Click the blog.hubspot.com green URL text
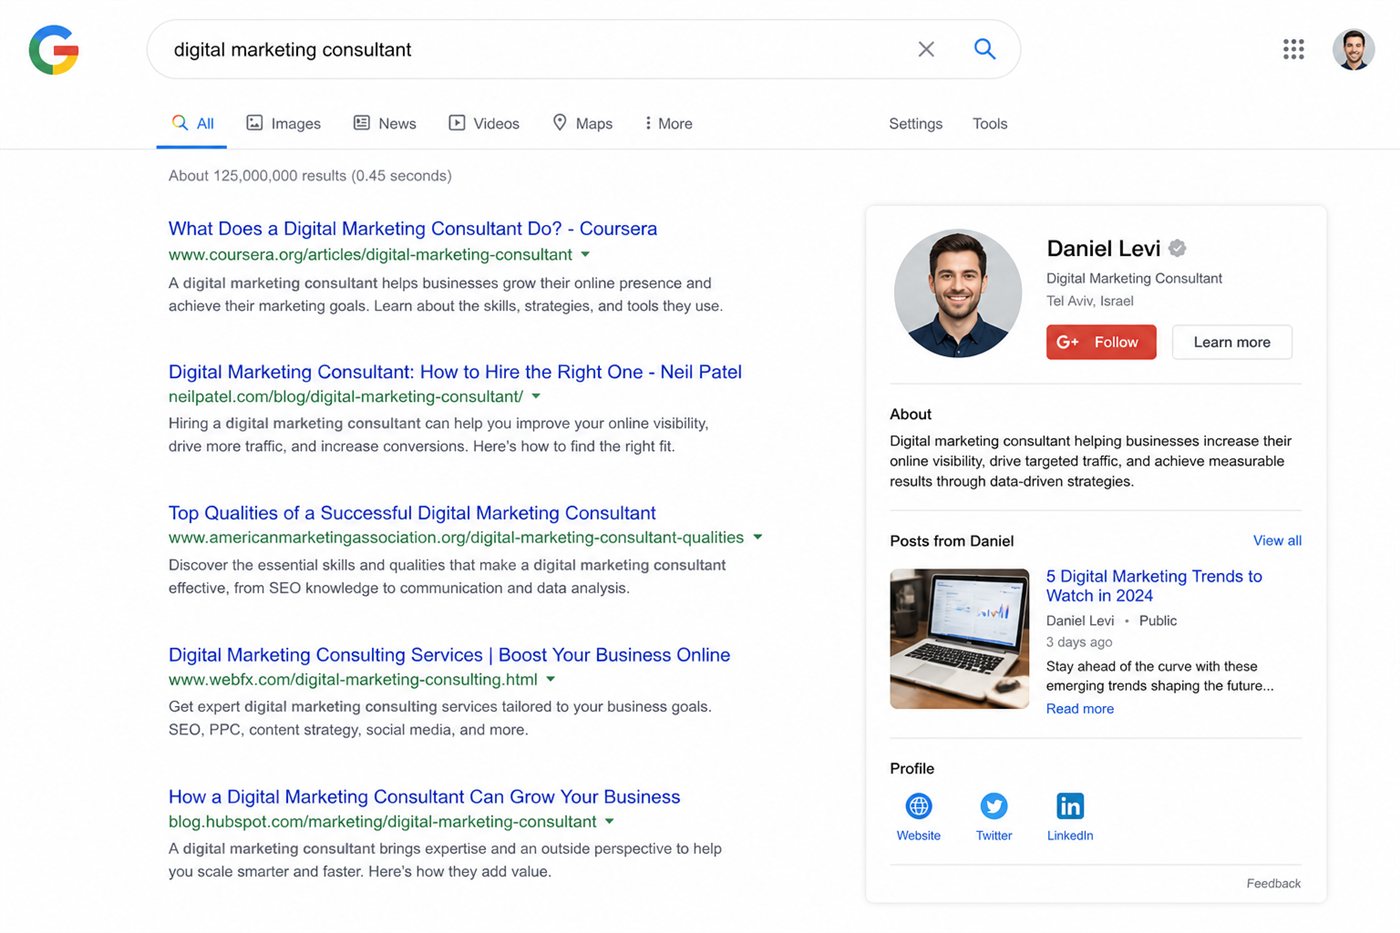 382,821
